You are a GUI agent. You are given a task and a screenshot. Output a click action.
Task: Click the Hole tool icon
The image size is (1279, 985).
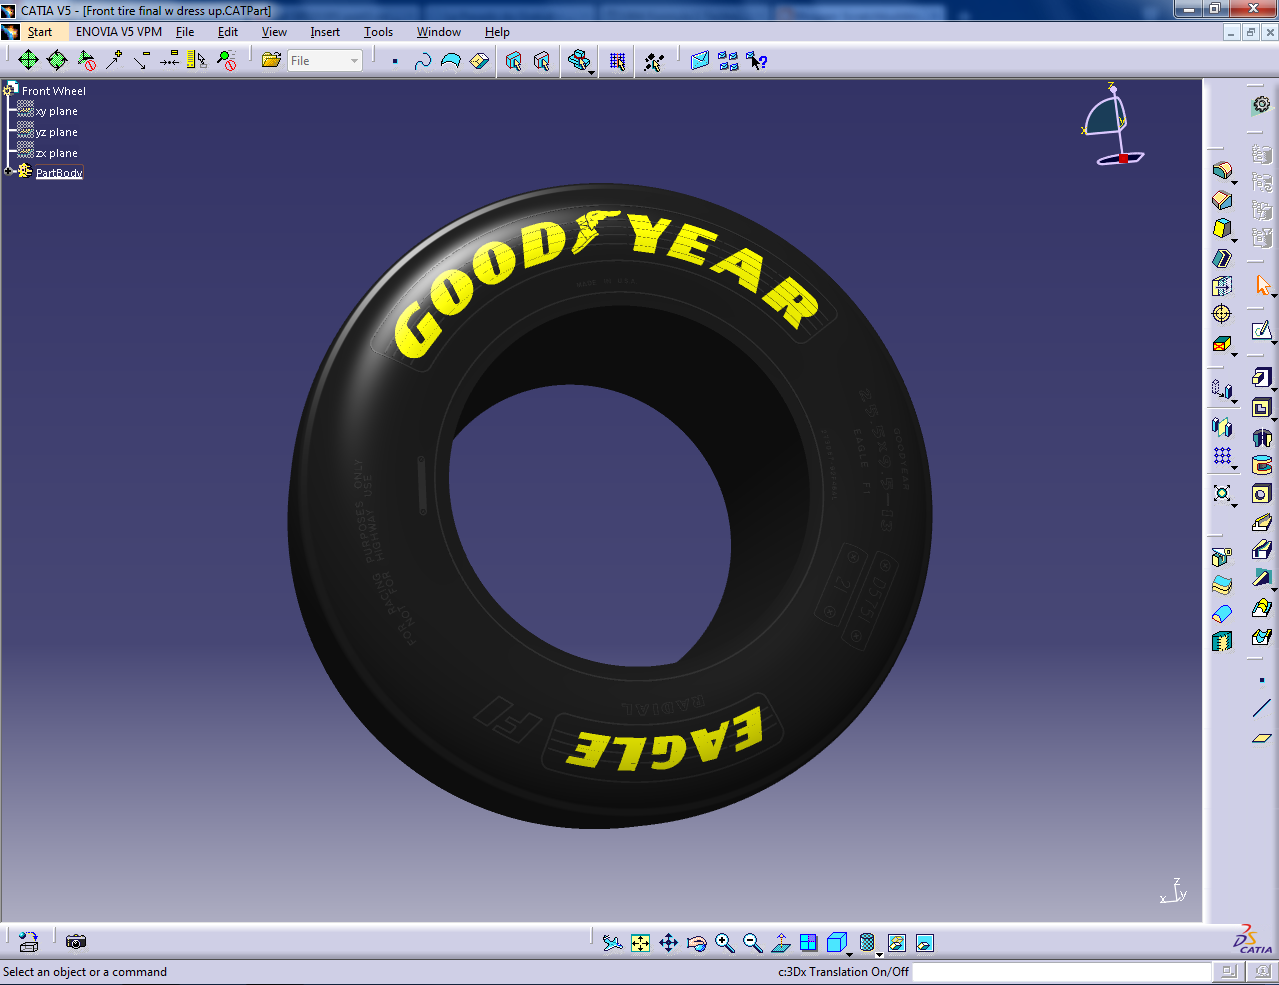(x=1261, y=494)
